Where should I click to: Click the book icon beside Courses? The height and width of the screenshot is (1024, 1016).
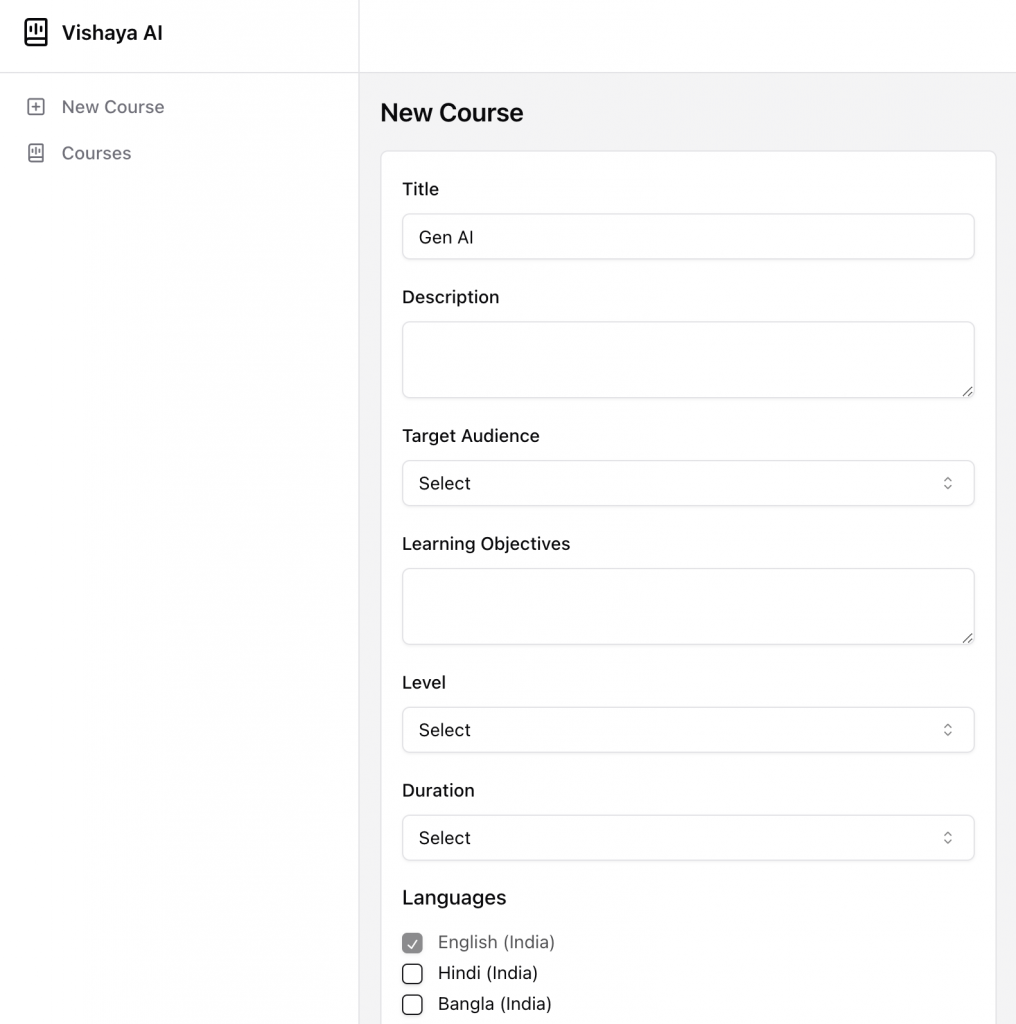[36, 153]
